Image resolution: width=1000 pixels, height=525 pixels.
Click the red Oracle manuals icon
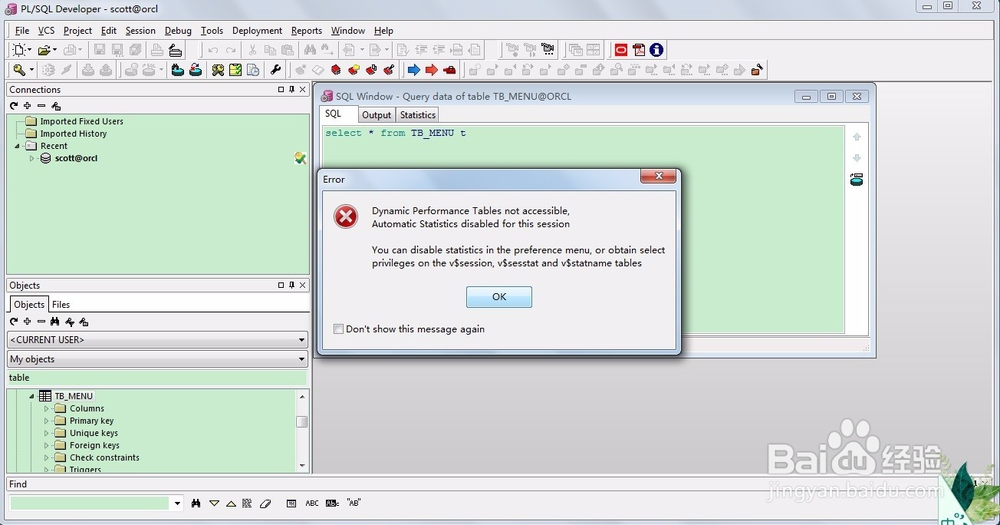(621, 50)
